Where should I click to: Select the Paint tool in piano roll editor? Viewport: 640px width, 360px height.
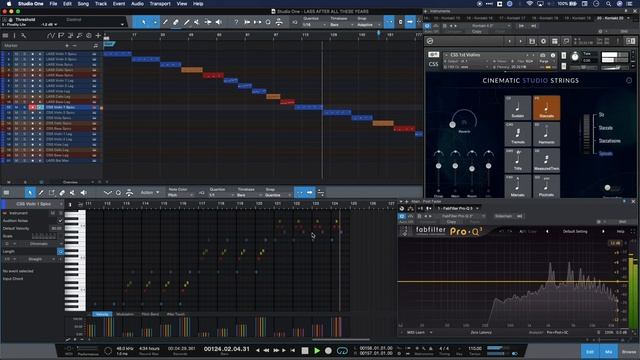[41, 193]
